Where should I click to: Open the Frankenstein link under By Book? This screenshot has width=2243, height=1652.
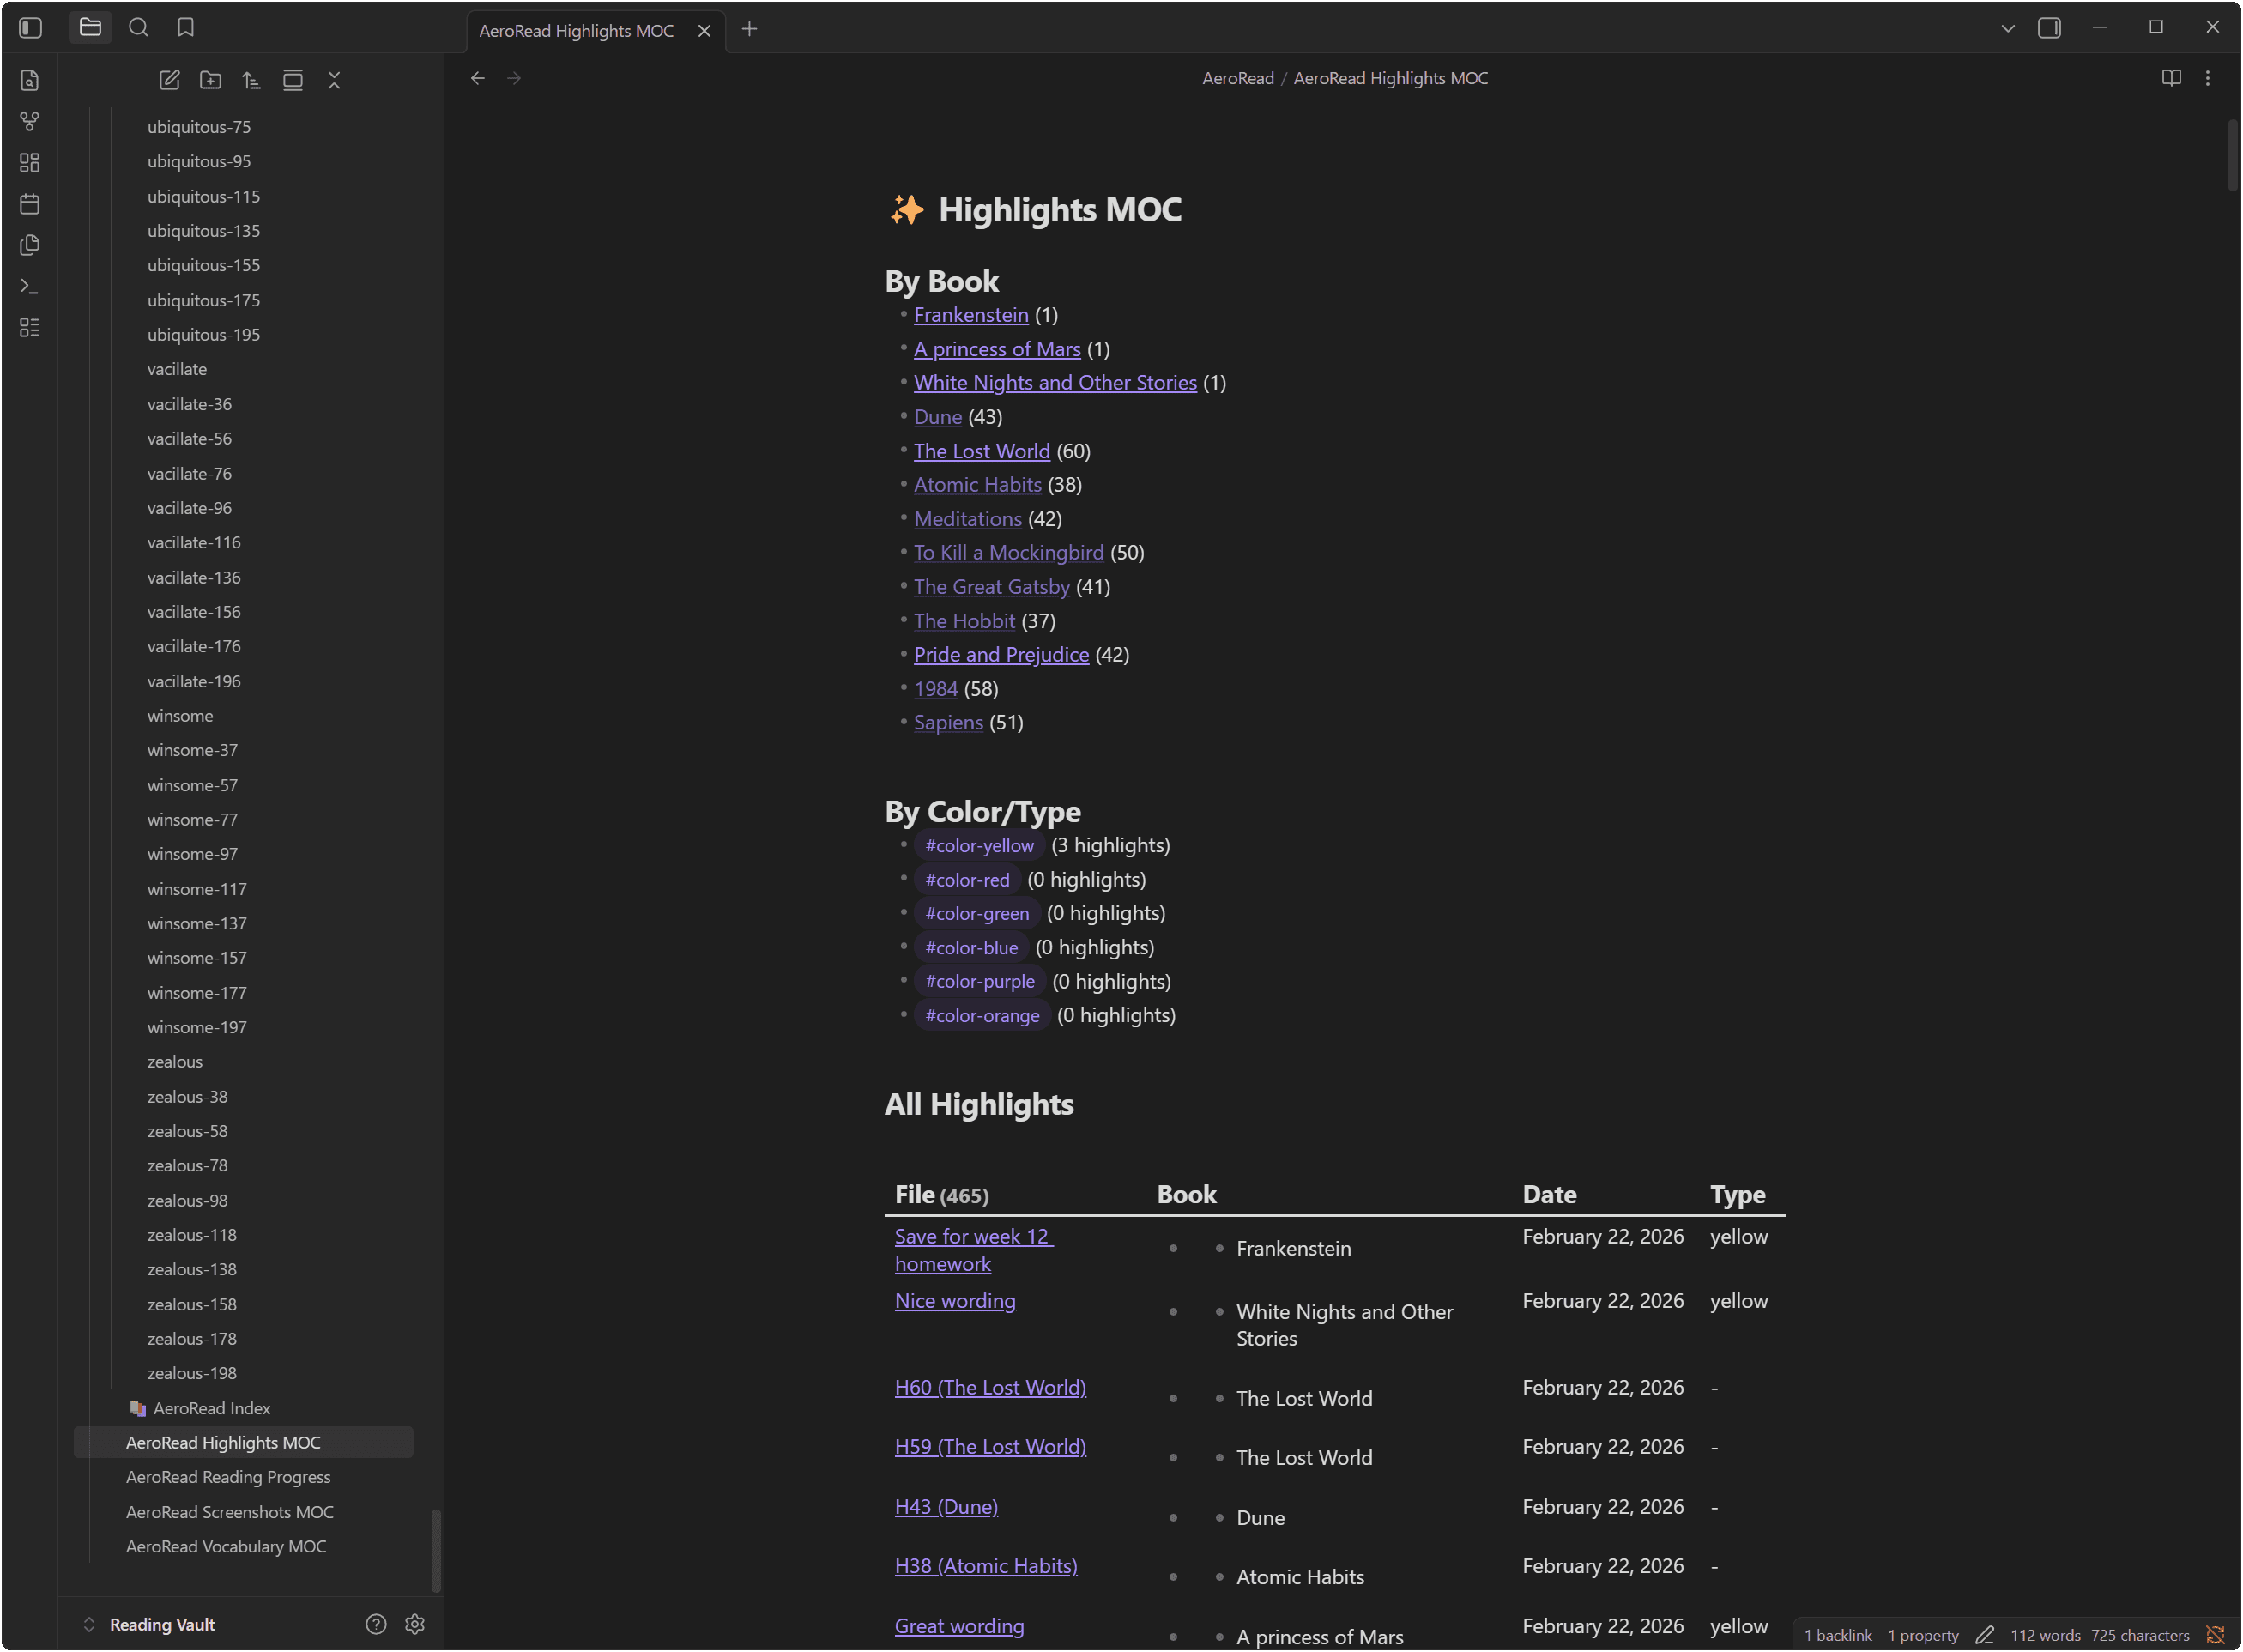(x=970, y=315)
